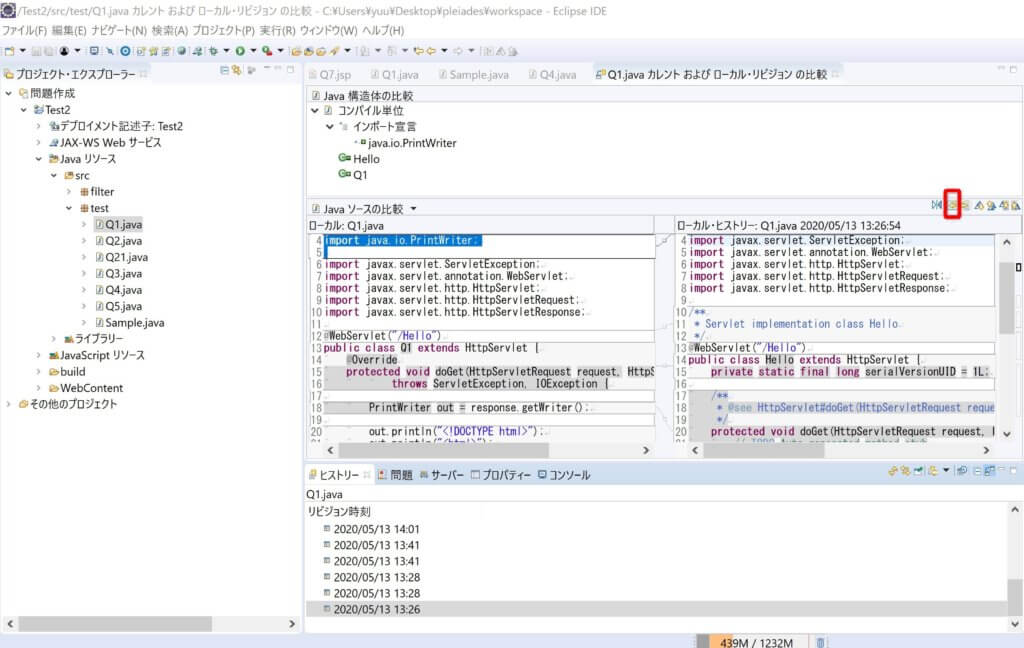
Task: Click the person avatar toolbar icon
Action: [64, 51]
